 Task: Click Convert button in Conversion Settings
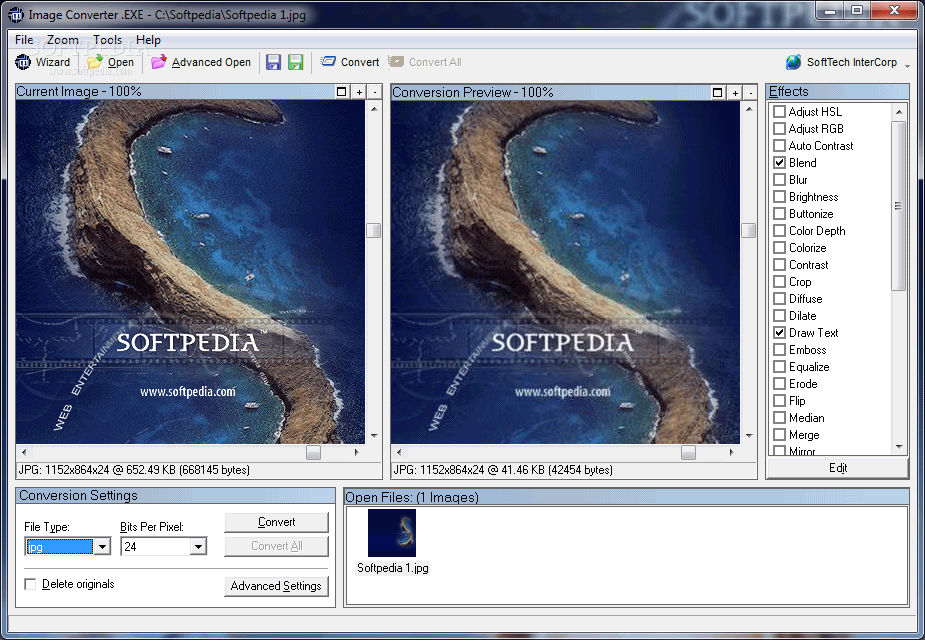(276, 522)
